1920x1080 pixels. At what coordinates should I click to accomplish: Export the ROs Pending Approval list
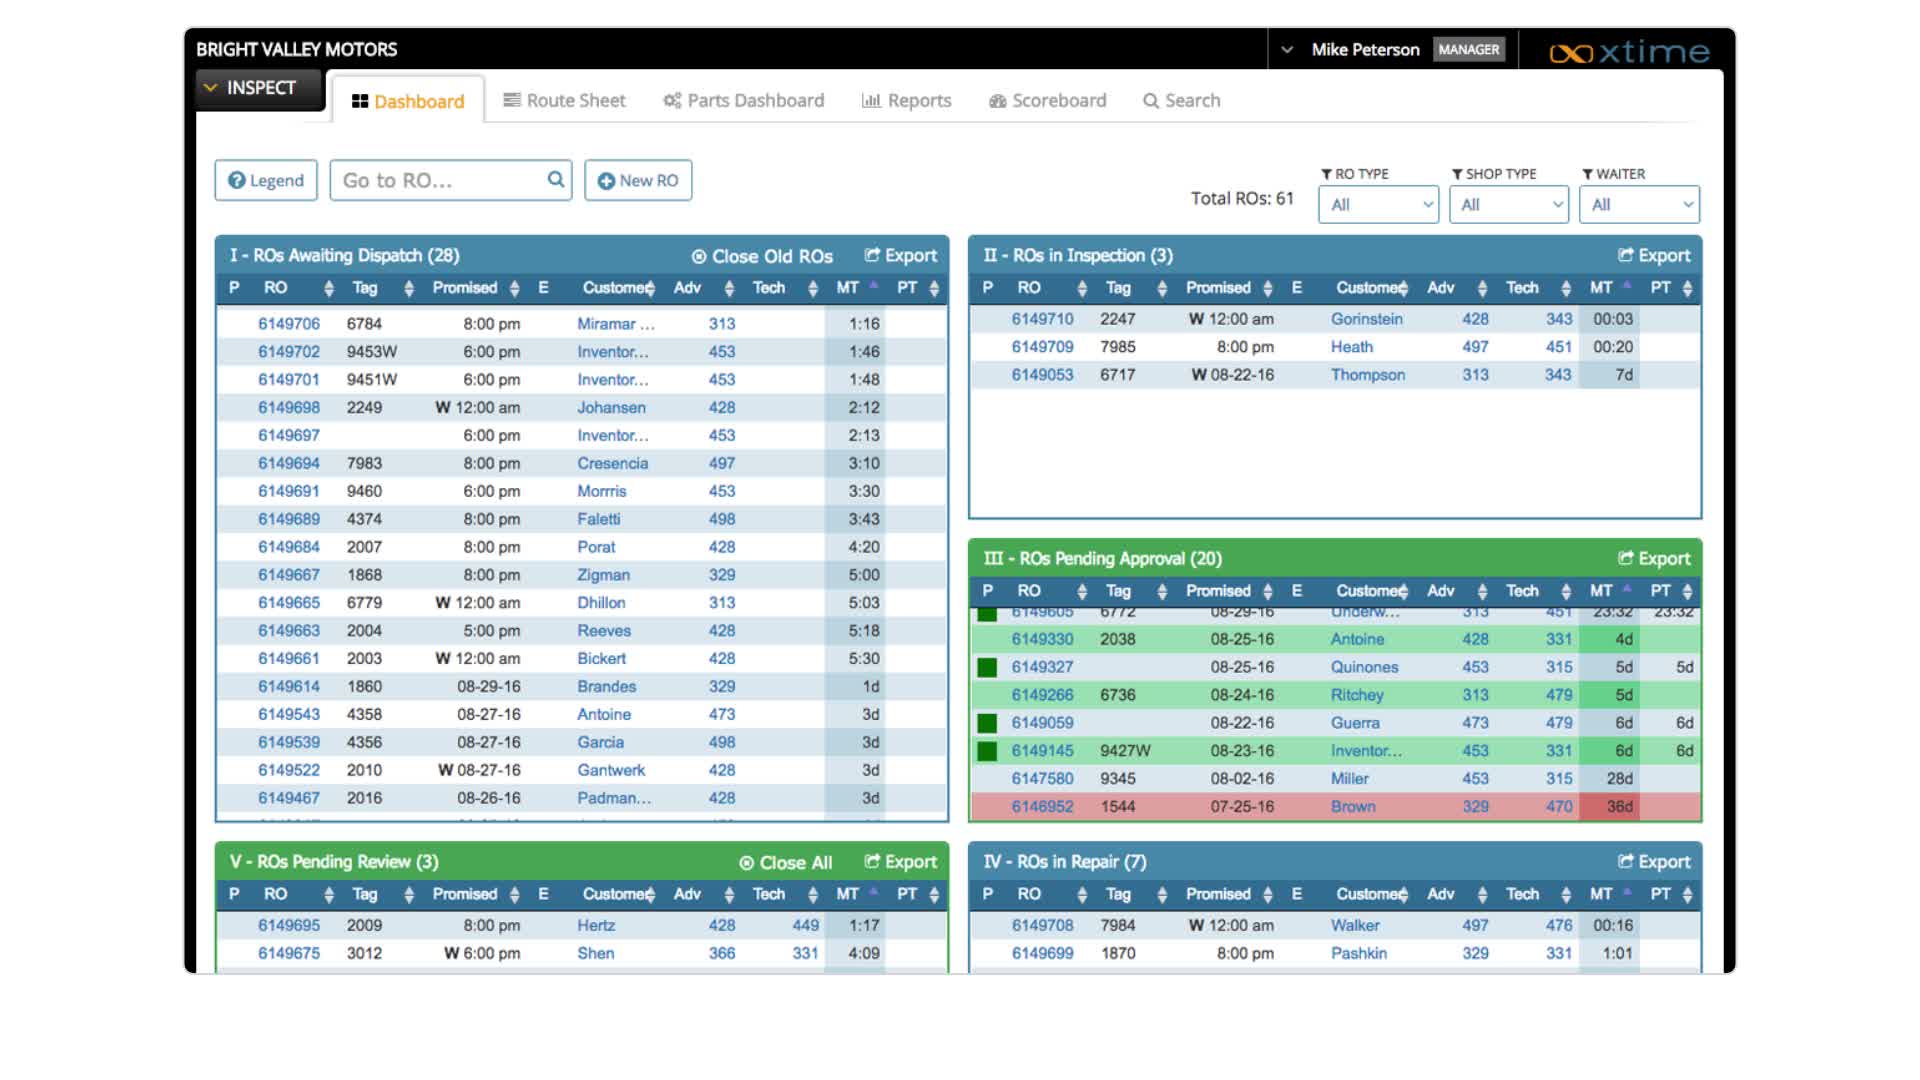[x=1654, y=559]
